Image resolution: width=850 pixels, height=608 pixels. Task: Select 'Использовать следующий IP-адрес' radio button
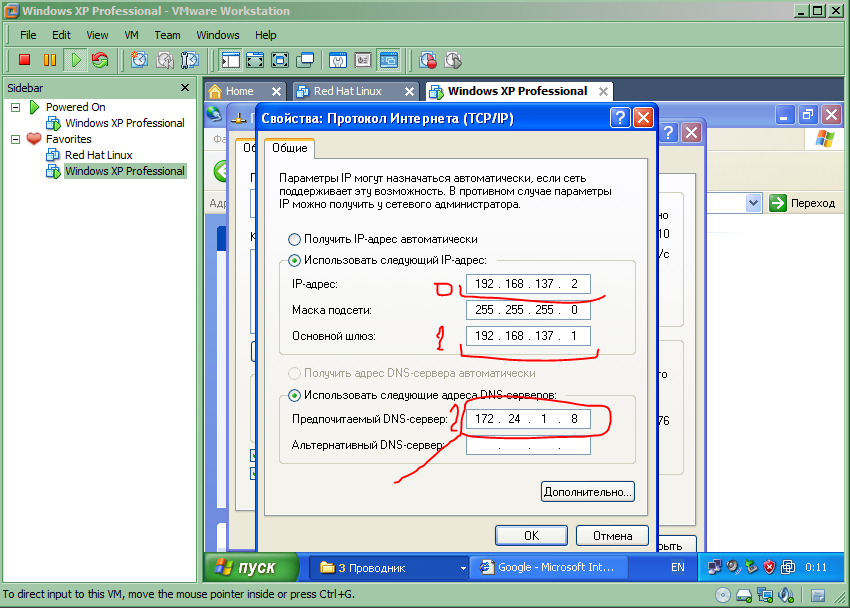click(x=294, y=261)
